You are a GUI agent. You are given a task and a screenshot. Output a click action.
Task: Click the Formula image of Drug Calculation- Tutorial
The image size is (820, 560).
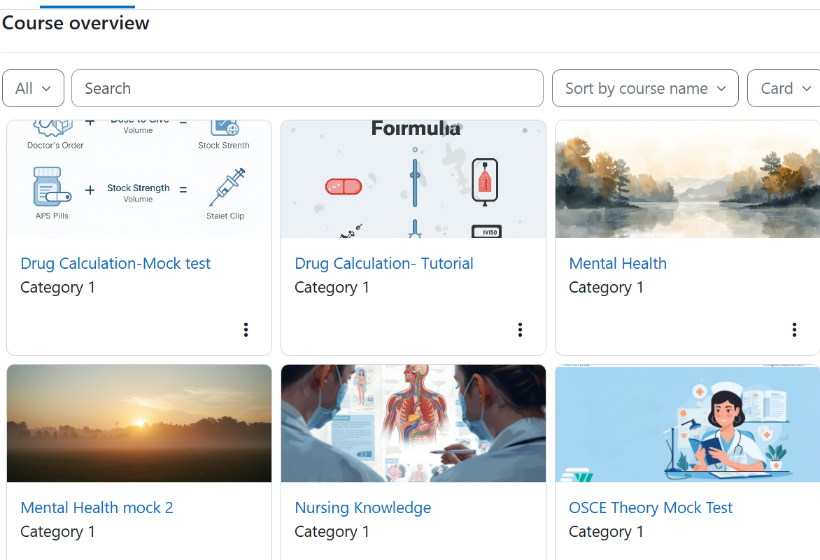[413, 179]
